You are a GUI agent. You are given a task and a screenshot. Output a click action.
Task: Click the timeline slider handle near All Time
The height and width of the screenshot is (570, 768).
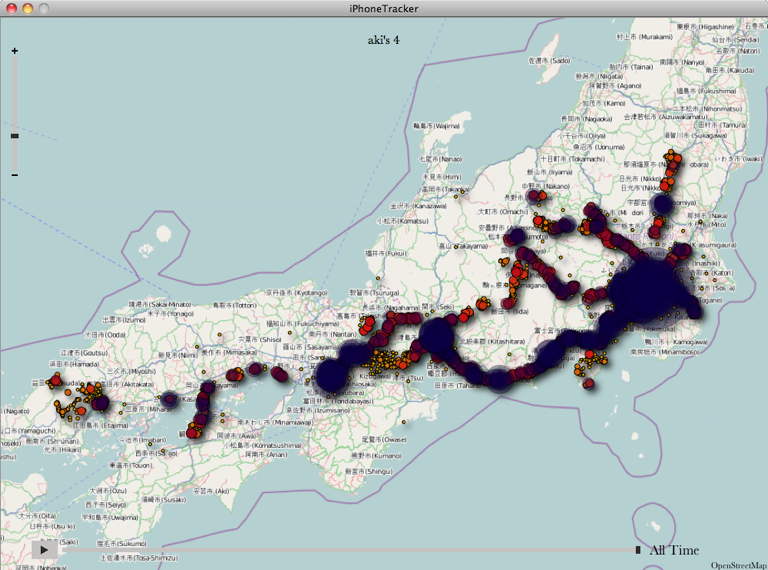pos(638,549)
